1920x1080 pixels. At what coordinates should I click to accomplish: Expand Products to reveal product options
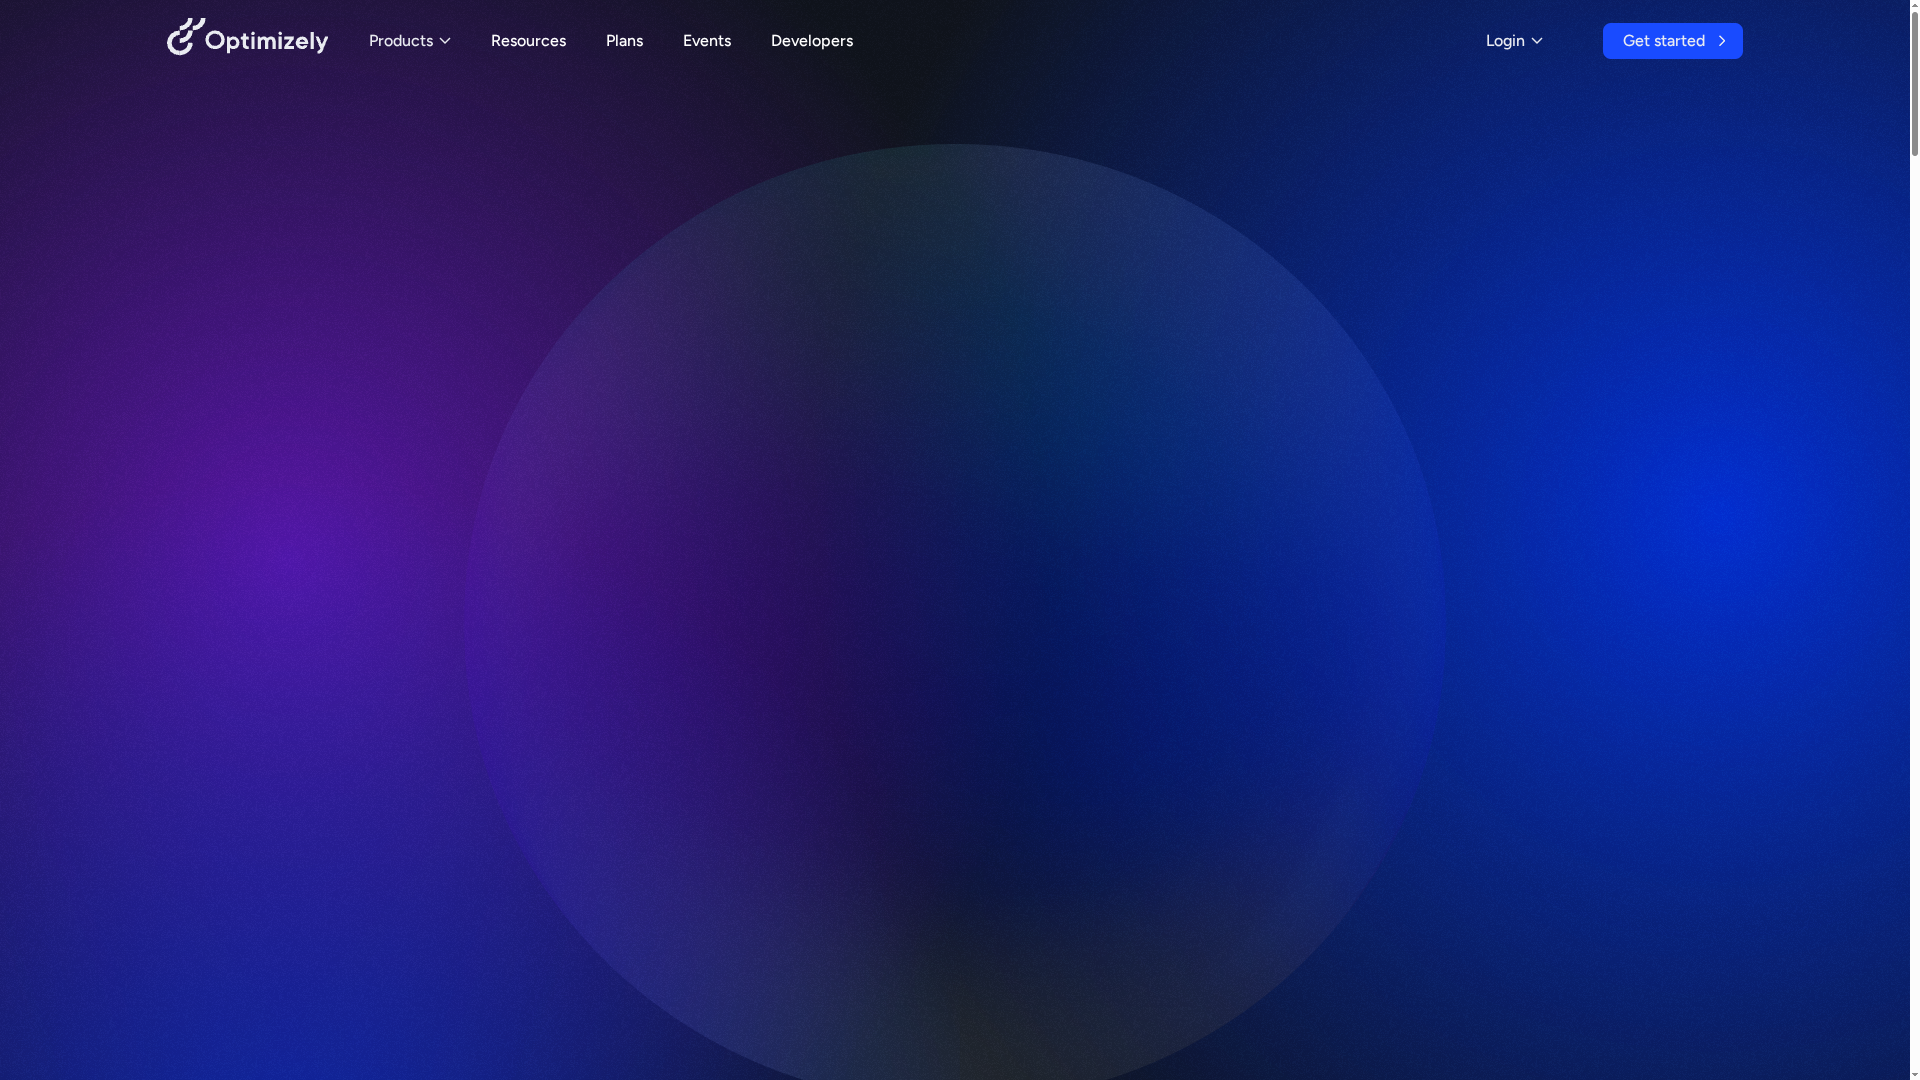pyautogui.click(x=402, y=41)
